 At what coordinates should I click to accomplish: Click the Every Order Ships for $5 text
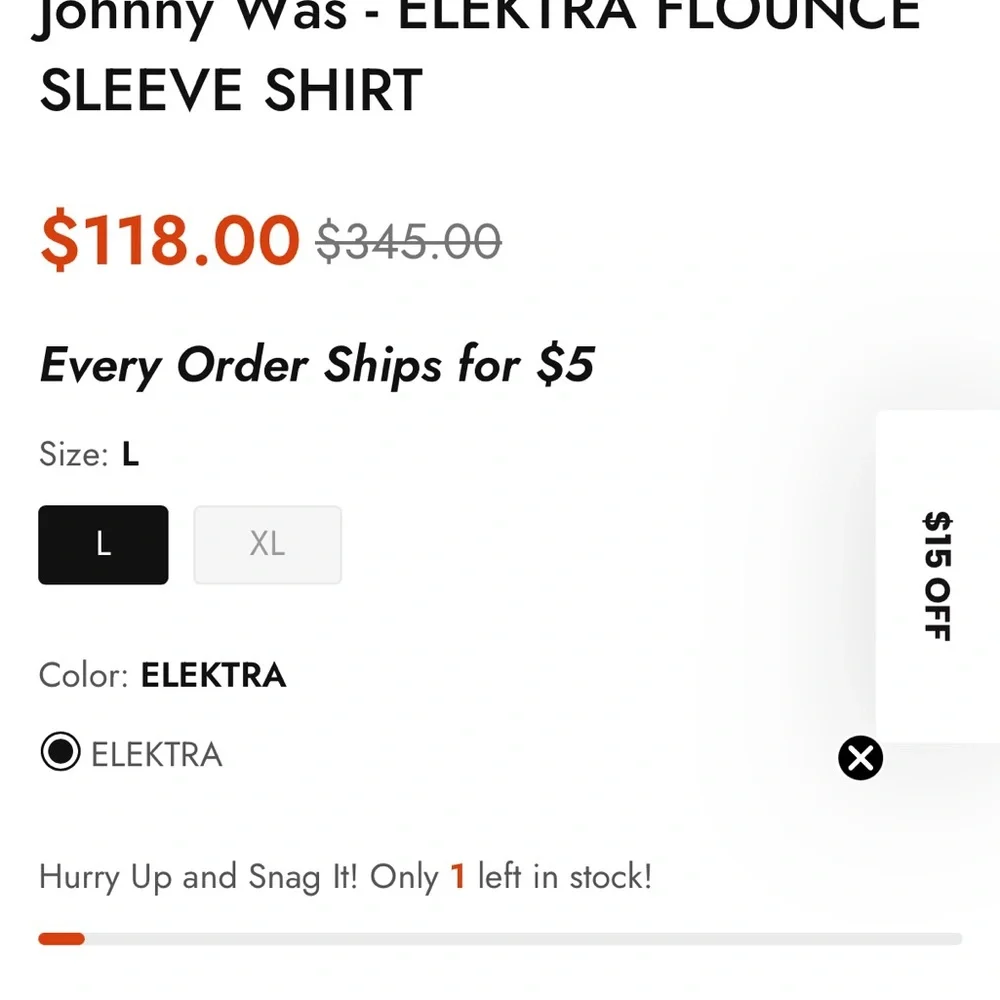(x=316, y=365)
